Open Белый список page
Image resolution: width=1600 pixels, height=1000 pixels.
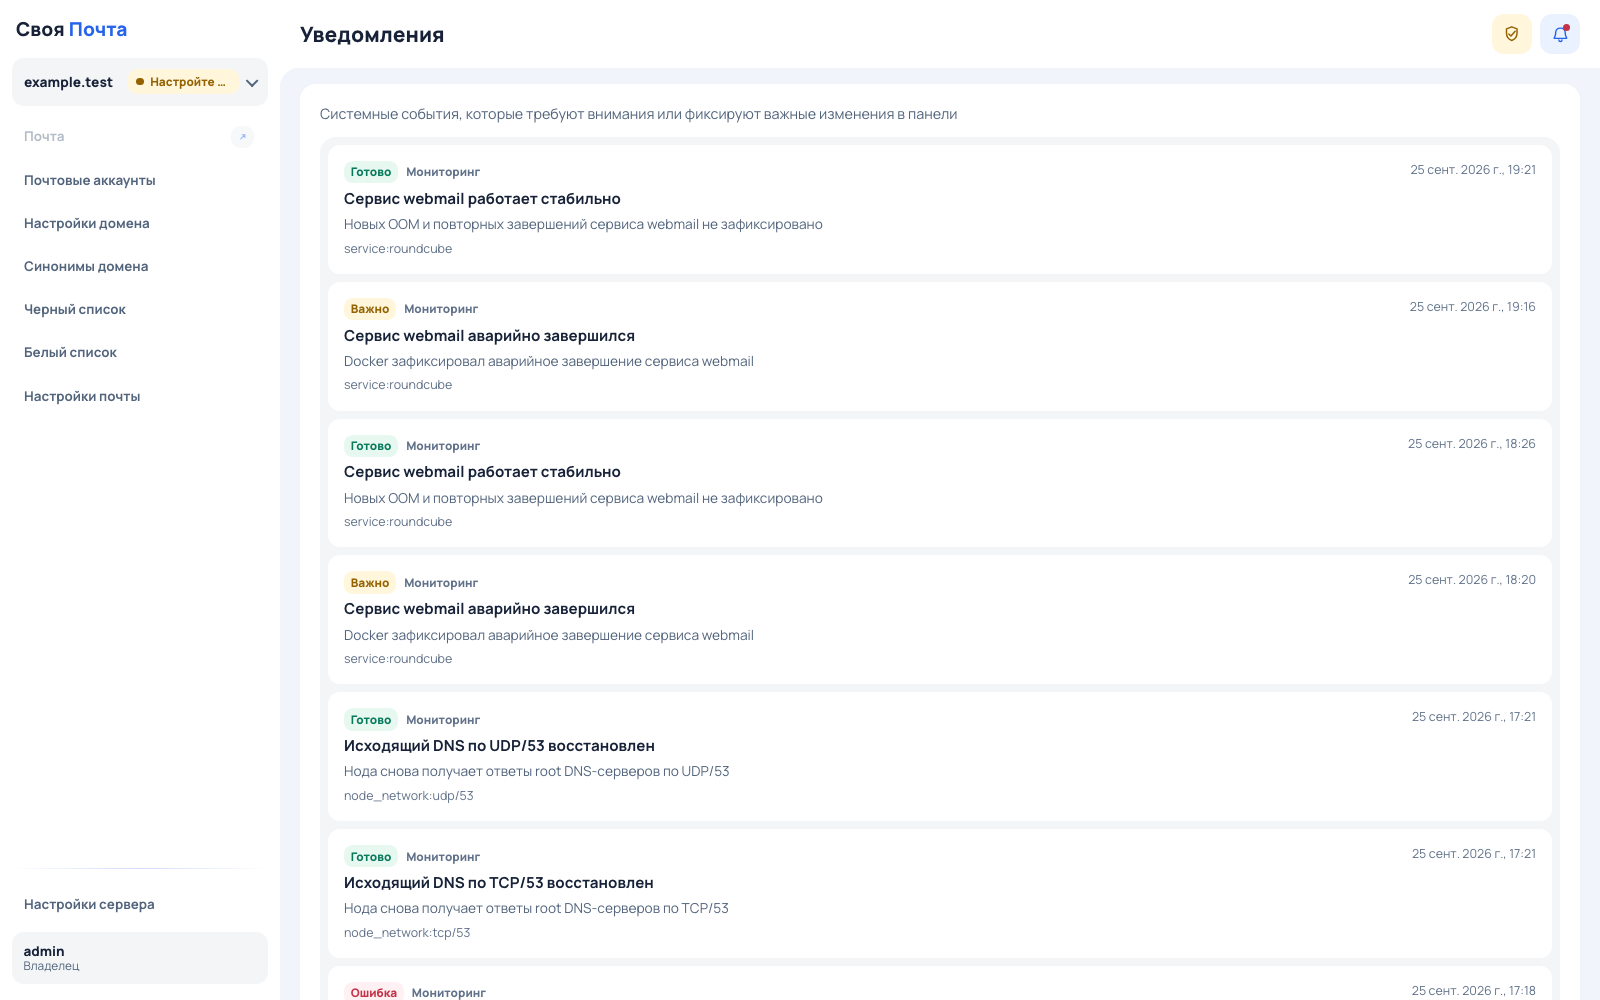[x=70, y=352]
